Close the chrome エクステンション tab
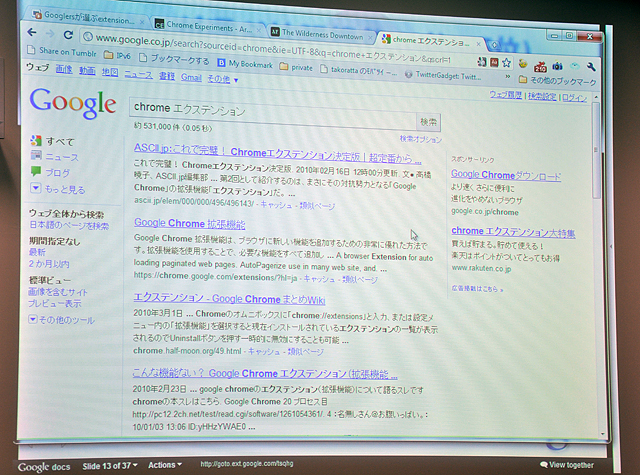 point(478,44)
